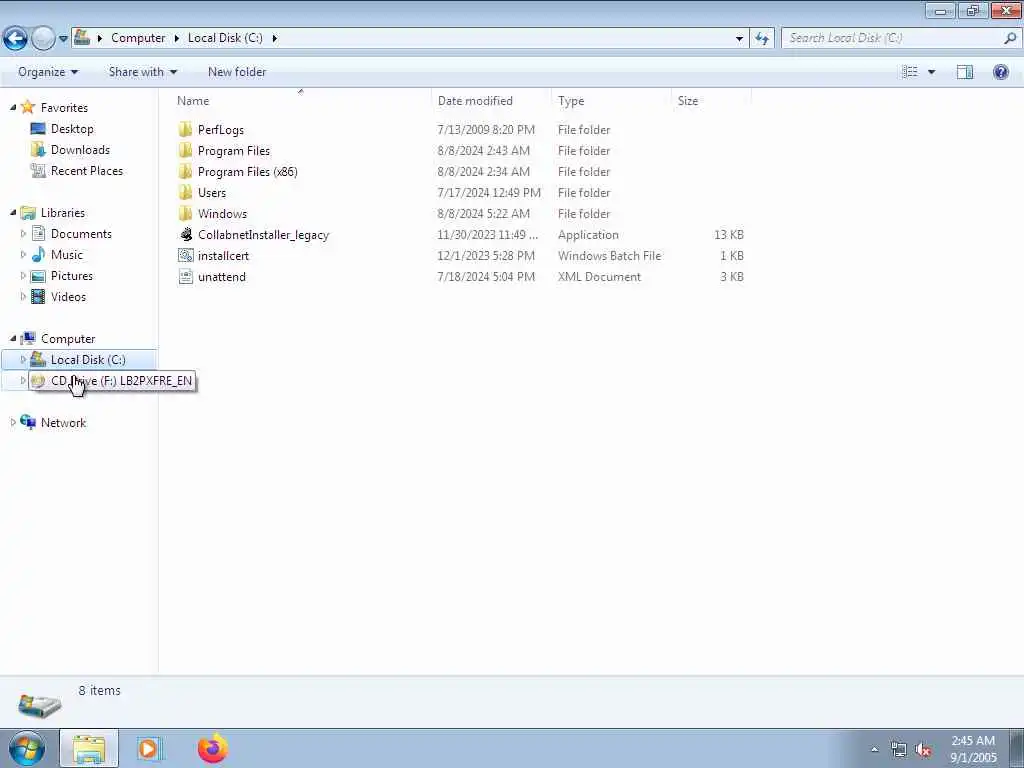The height and width of the screenshot is (768, 1024).
Task: Open Windows Media Player from taskbar
Action: pos(149,748)
